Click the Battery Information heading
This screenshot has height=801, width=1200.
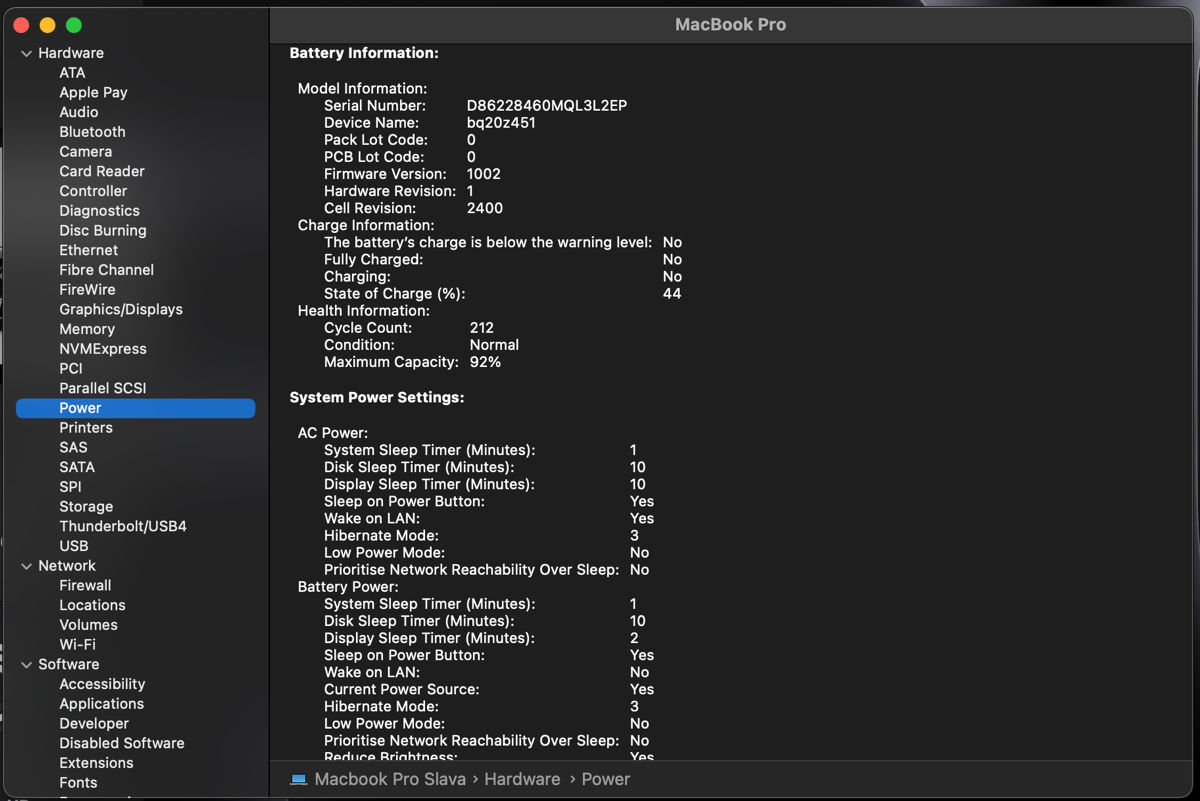click(x=364, y=53)
